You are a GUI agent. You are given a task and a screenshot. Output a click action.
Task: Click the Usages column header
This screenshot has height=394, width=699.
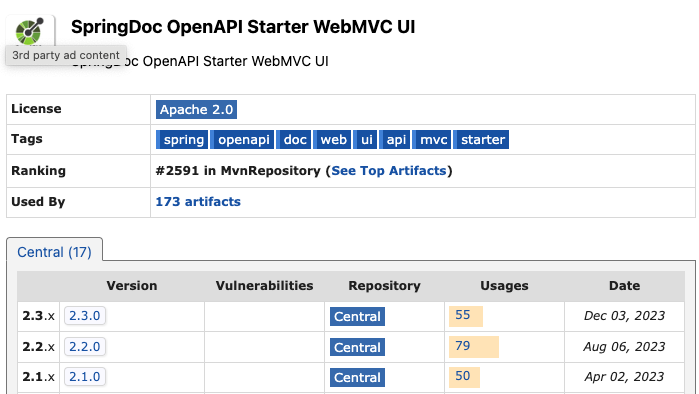point(504,286)
